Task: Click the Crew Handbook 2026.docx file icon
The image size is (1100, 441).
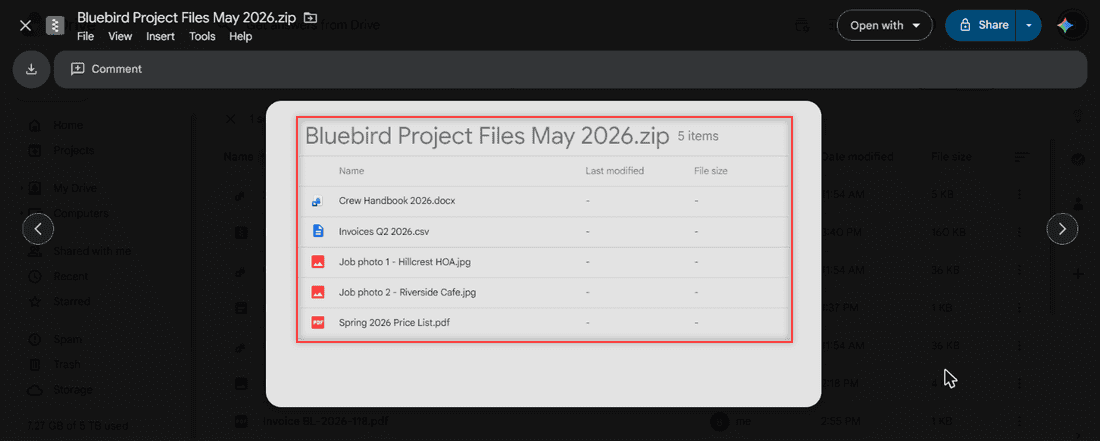Action: tap(317, 201)
